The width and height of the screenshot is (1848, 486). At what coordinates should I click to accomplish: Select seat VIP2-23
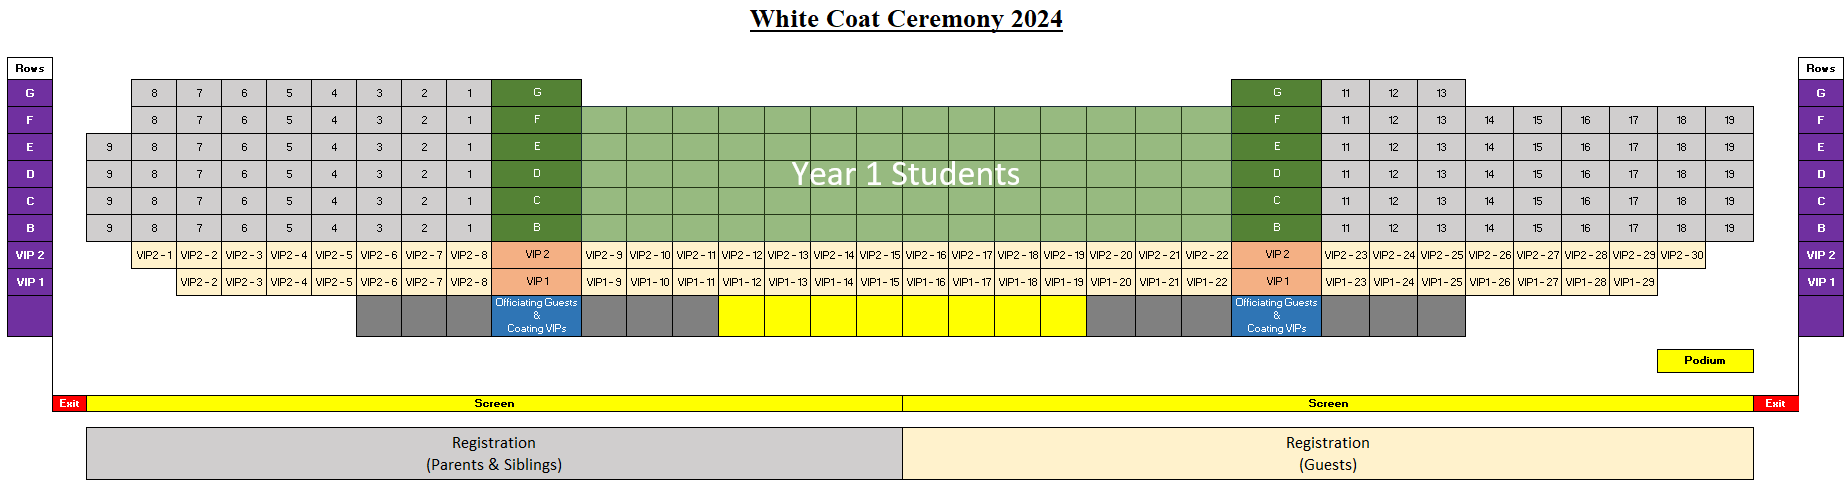[1346, 255]
